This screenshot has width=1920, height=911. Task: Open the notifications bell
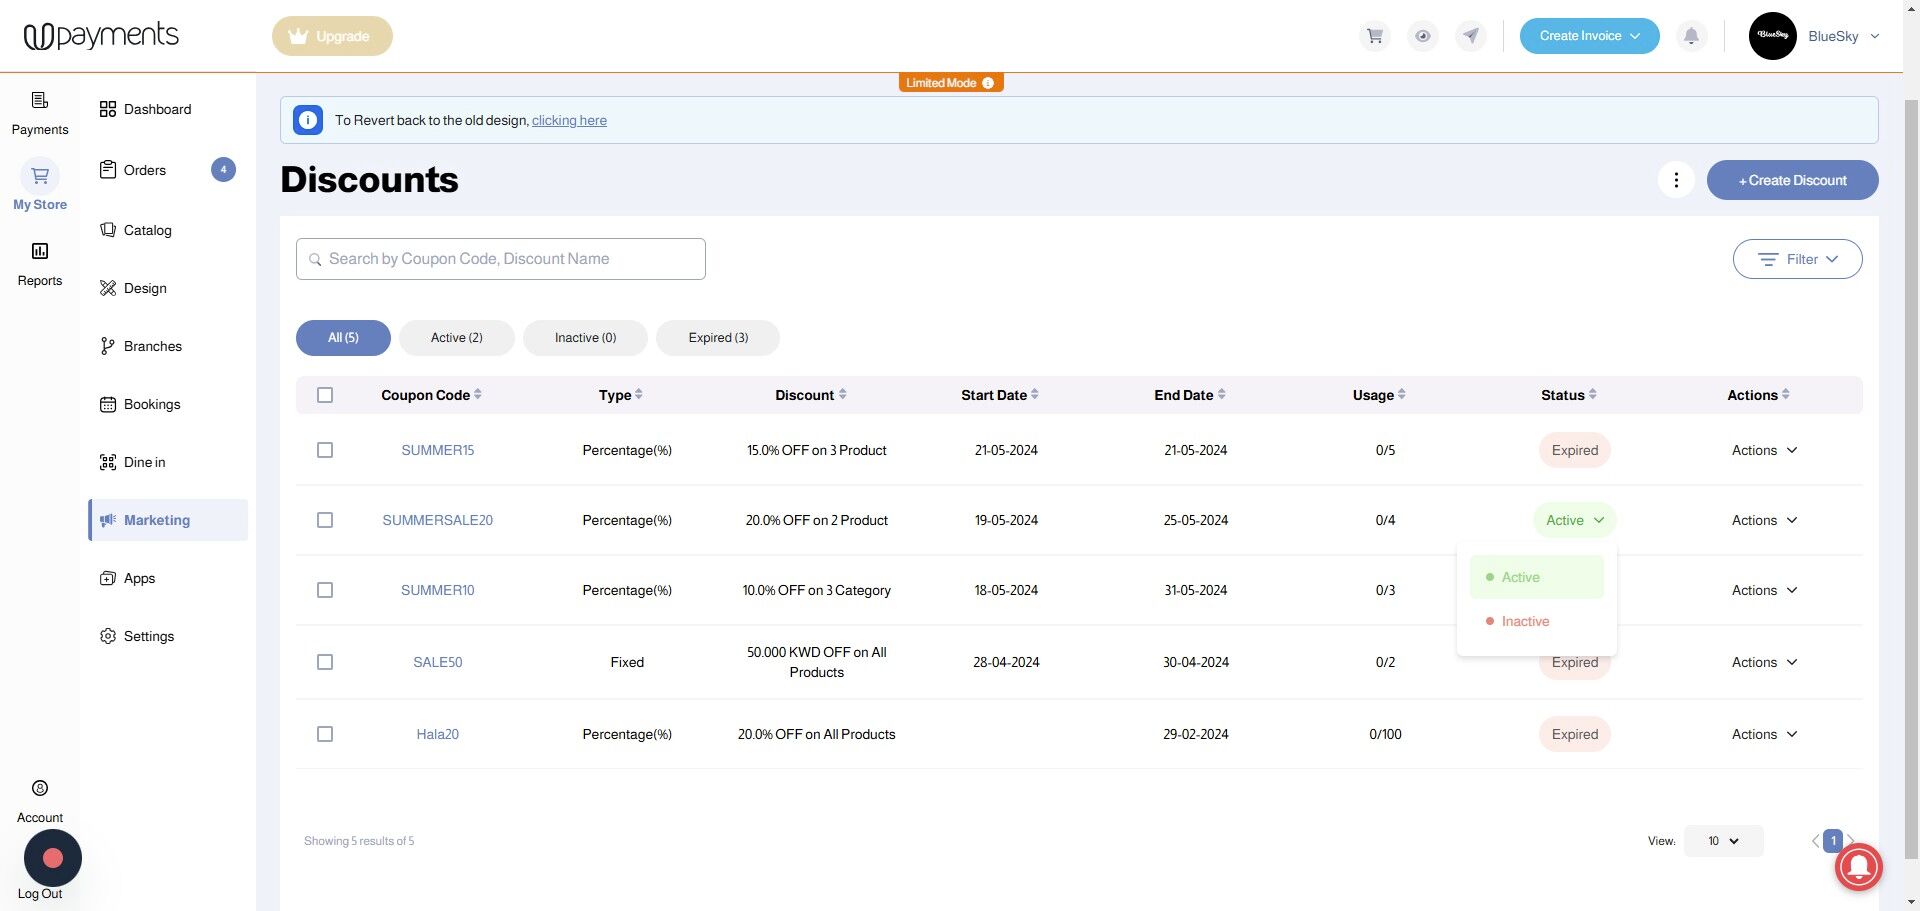(1691, 36)
